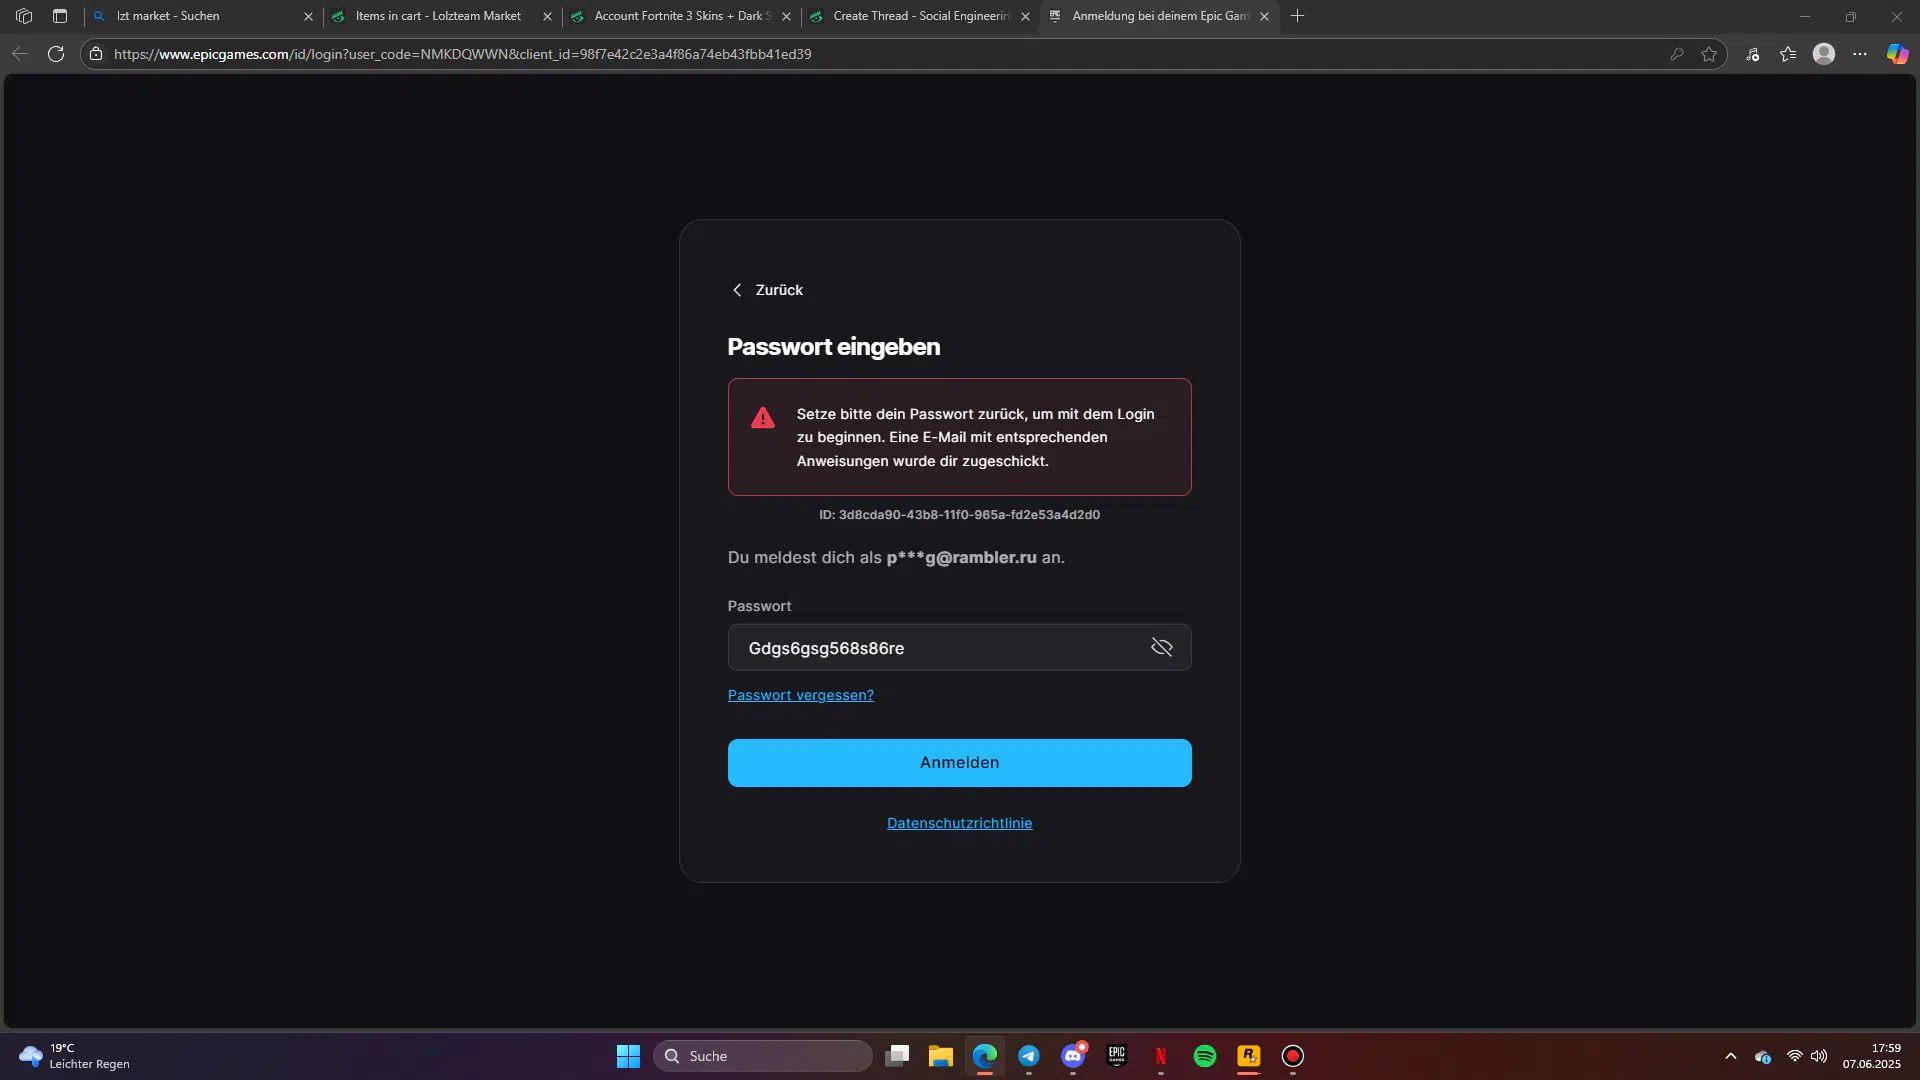Open Edge settings and more menu

click(x=1860, y=54)
